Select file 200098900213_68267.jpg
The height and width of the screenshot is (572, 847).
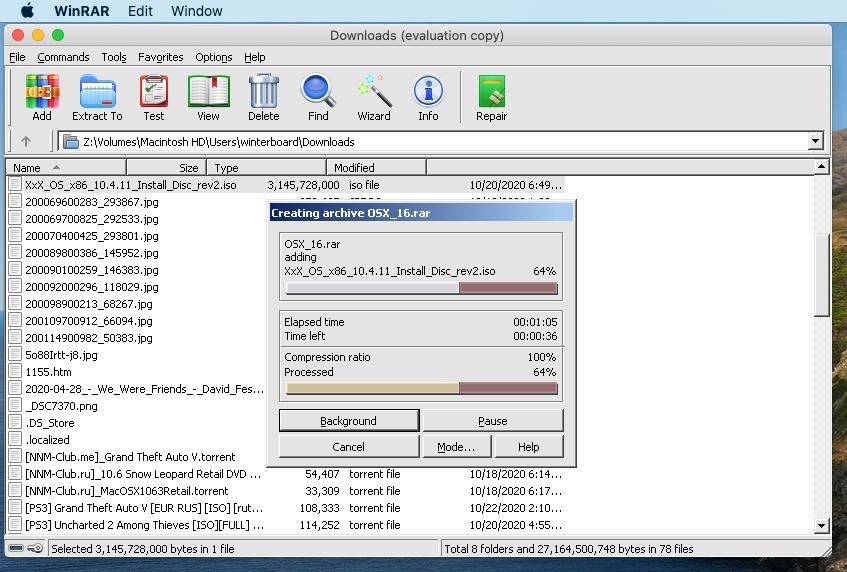(89, 304)
